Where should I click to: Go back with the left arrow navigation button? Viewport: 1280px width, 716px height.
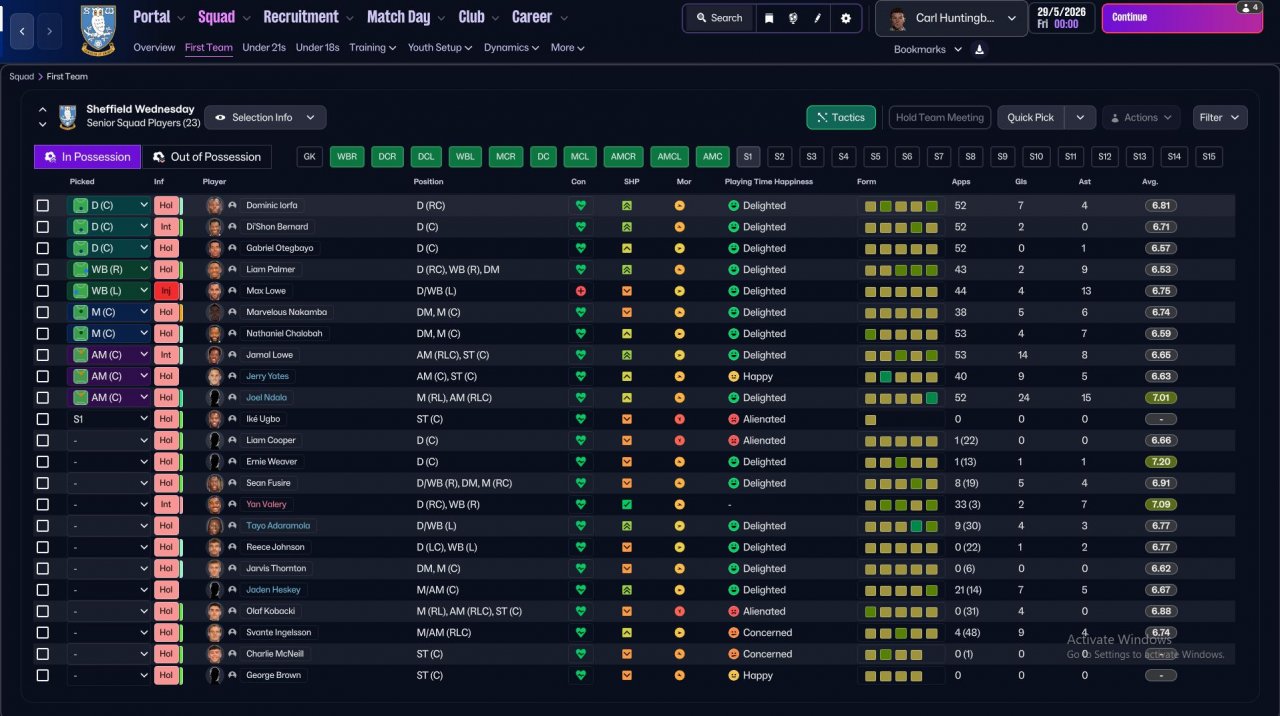pyautogui.click(x=22, y=31)
